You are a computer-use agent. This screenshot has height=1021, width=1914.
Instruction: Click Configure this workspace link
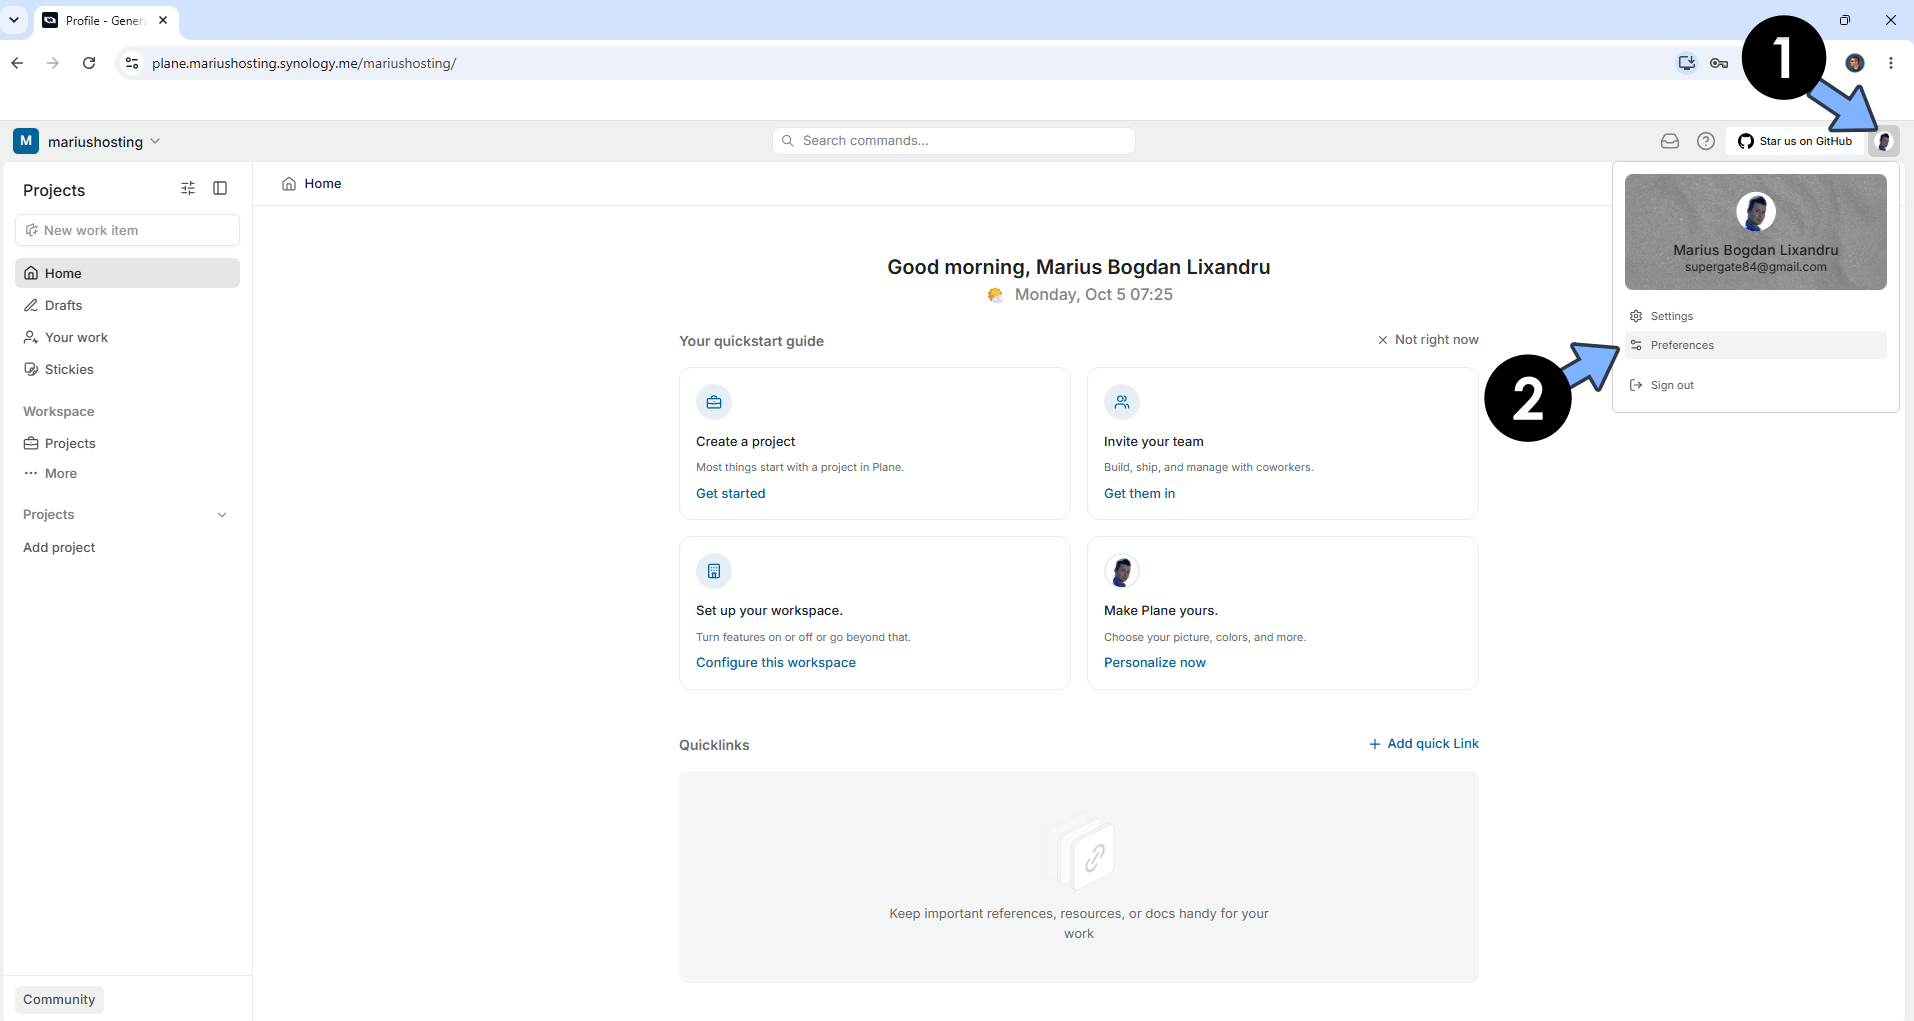(776, 662)
